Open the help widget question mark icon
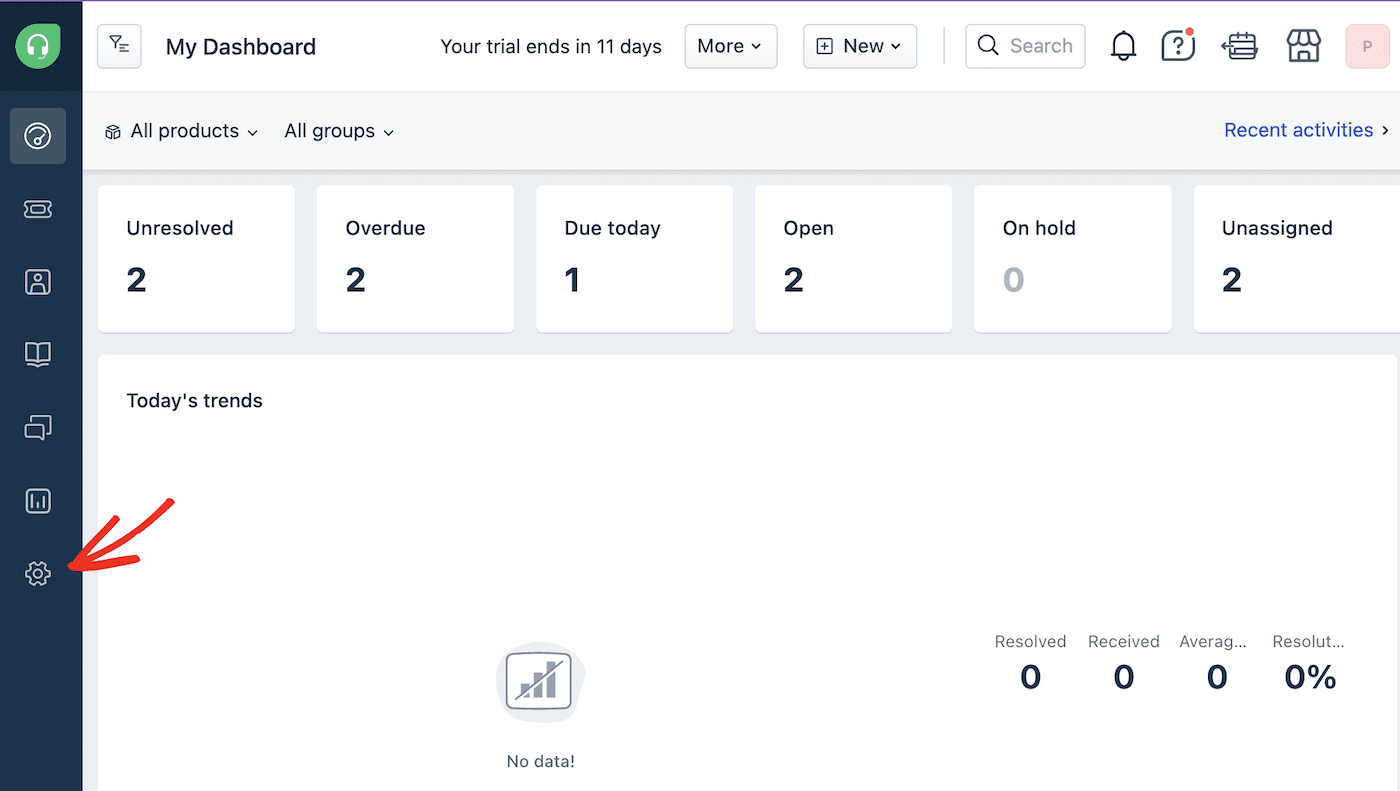1400x791 pixels. 1178,45
